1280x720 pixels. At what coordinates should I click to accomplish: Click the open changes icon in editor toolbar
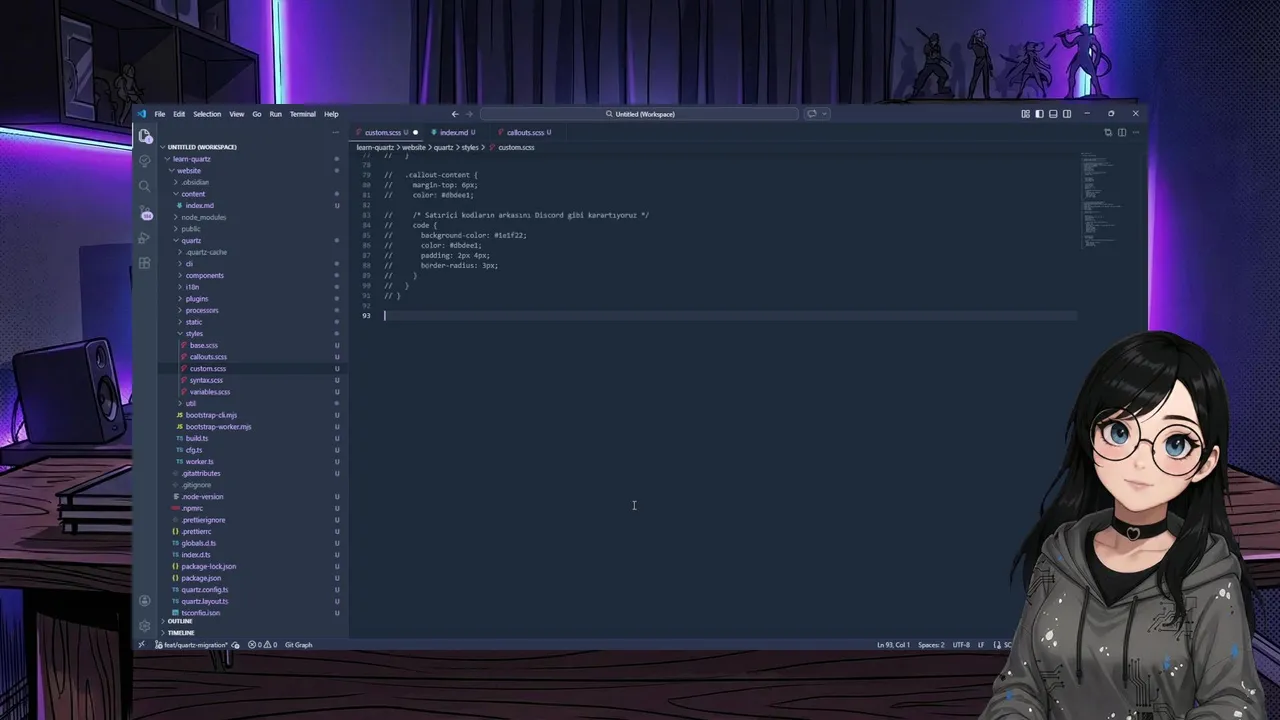point(1108,132)
